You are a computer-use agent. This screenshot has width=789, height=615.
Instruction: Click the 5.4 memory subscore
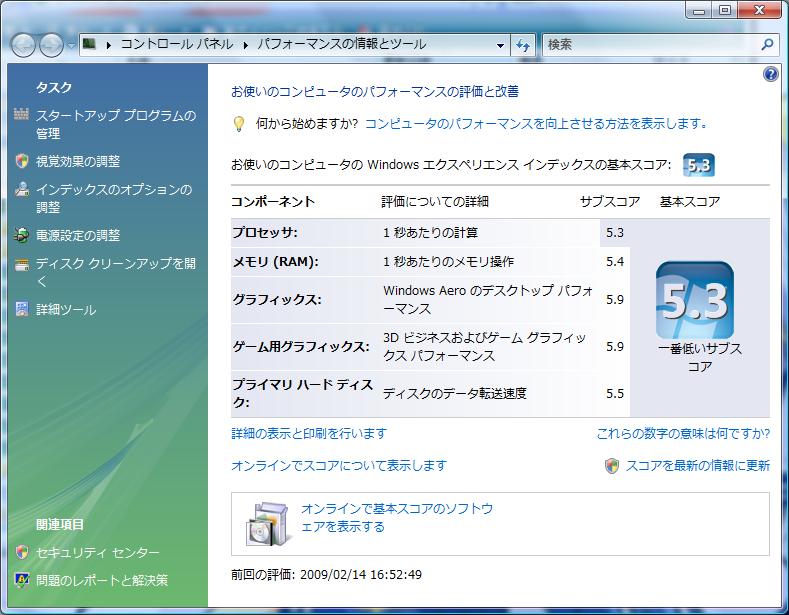pos(614,262)
